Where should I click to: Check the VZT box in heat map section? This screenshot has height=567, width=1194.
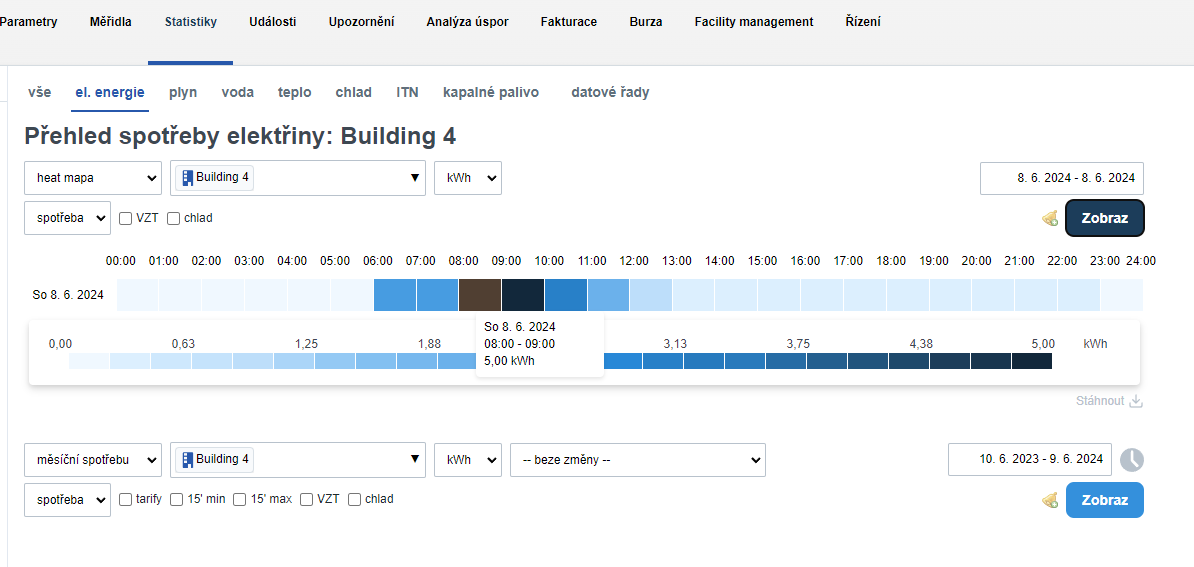[126, 218]
